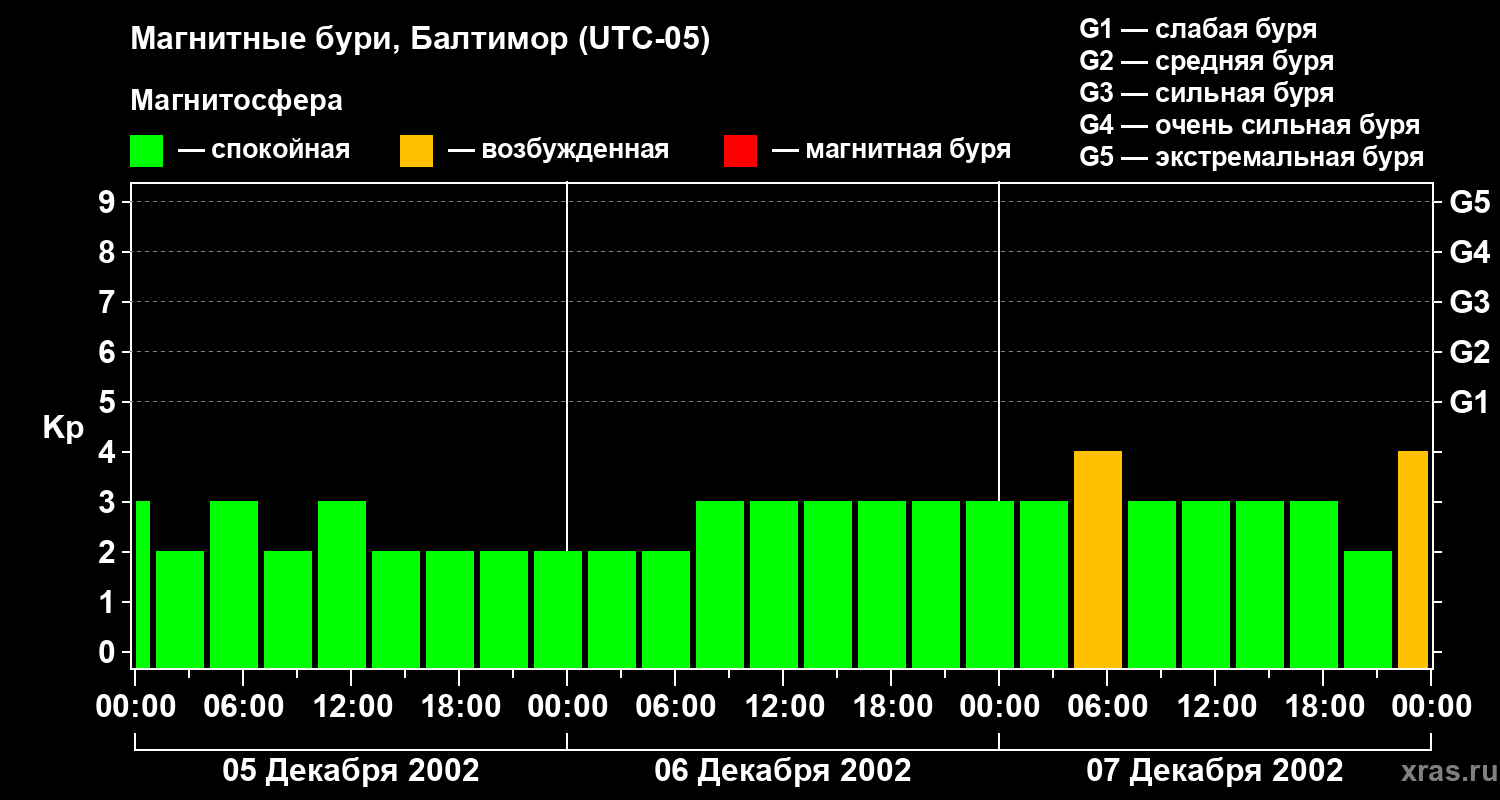Click the orange Kp 4 bar at 06:00, 07 Декабря
The height and width of the screenshot is (800, 1500).
click(x=1098, y=559)
